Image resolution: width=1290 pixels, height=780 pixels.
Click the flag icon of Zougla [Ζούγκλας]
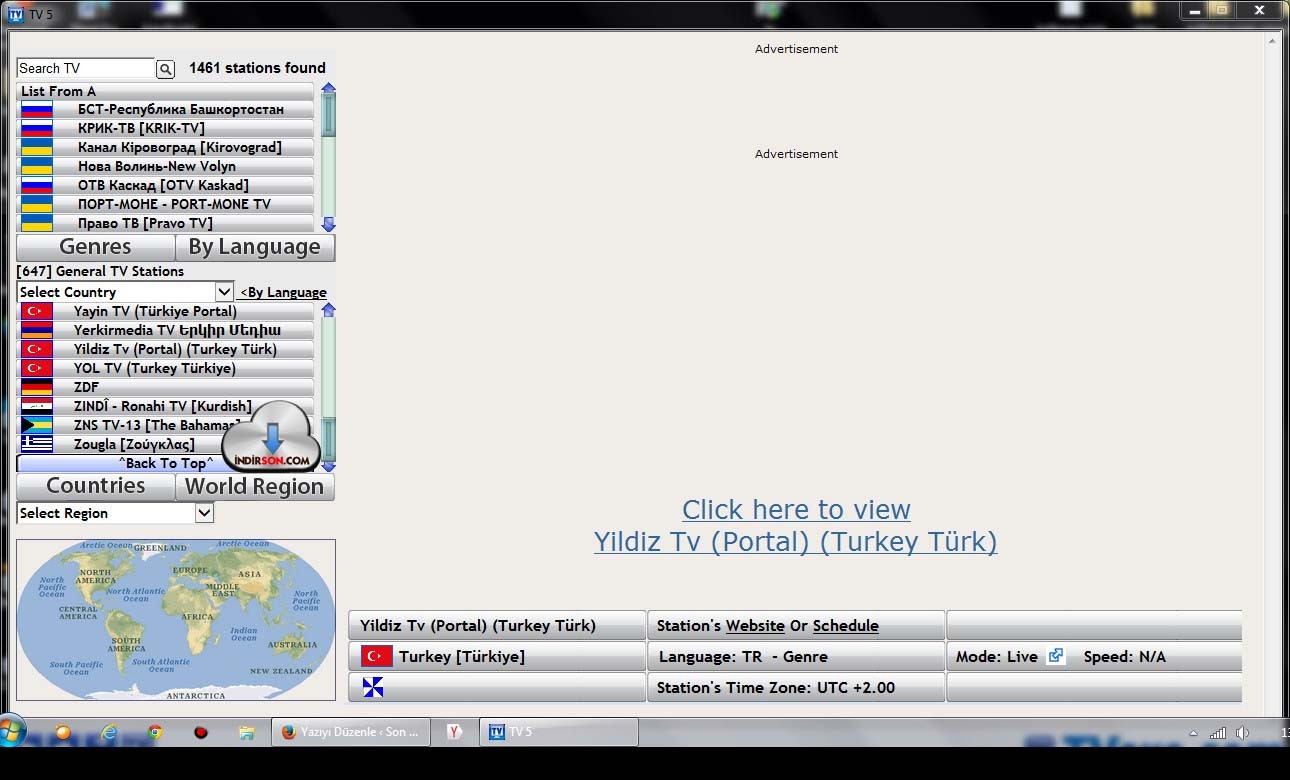37,444
